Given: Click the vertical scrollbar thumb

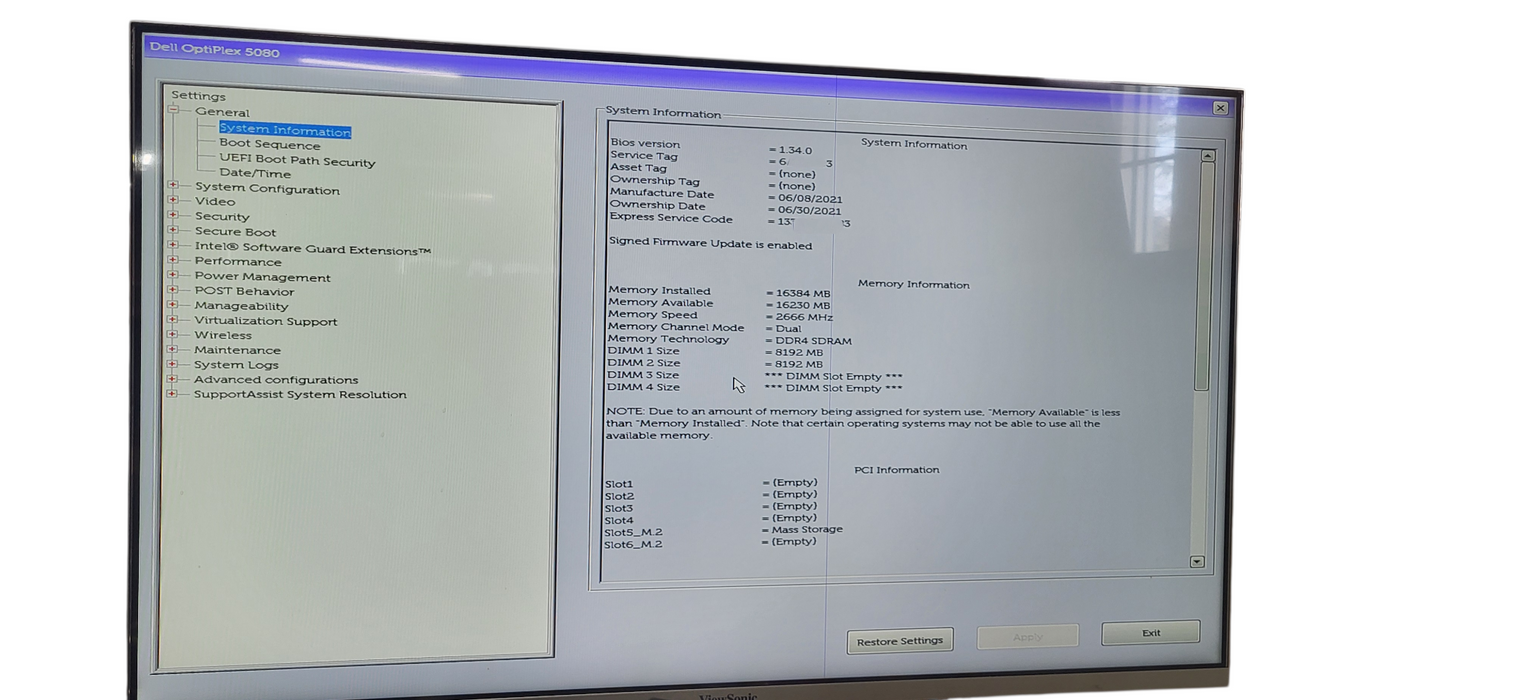Looking at the screenshot, I should coord(1204,276).
